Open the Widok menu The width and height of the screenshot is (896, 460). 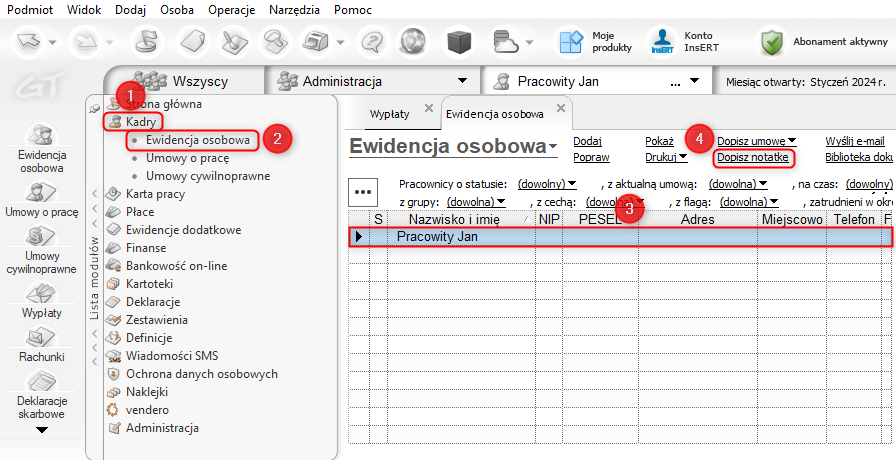(x=84, y=10)
